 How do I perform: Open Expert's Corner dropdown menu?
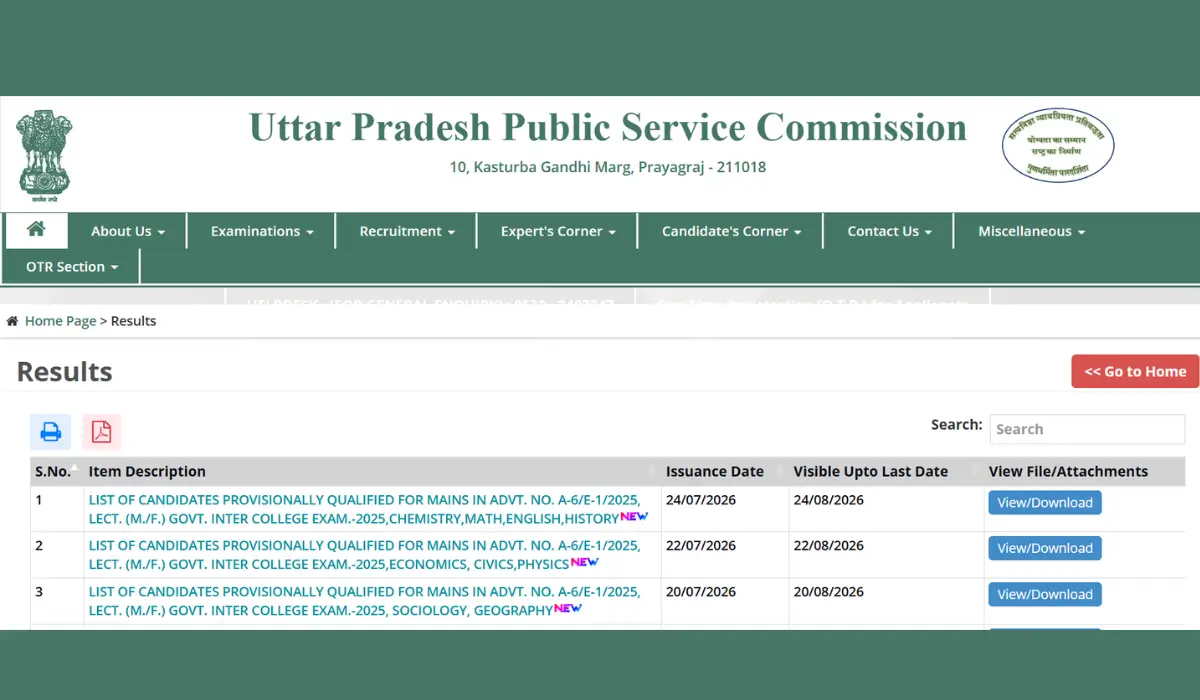point(558,231)
